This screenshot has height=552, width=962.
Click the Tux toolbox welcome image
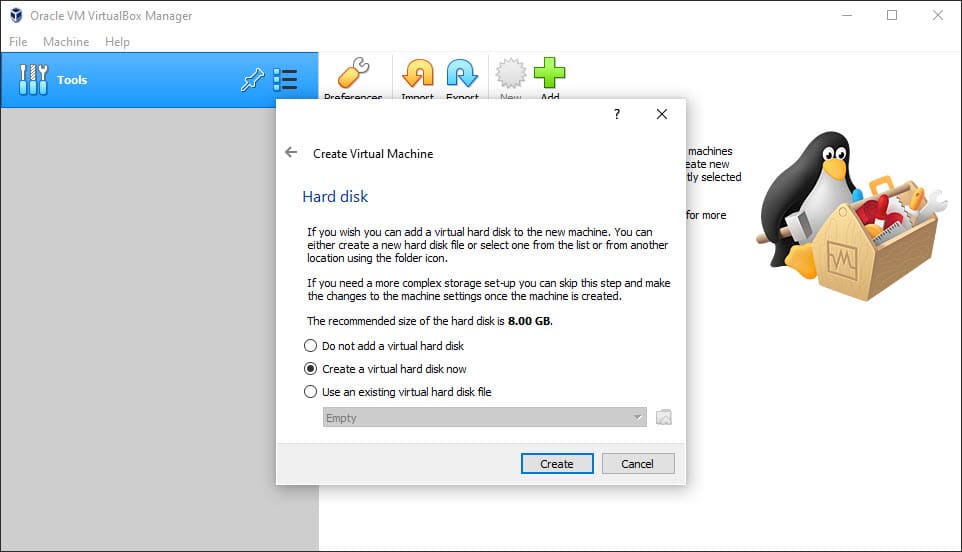(x=850, y=215)
